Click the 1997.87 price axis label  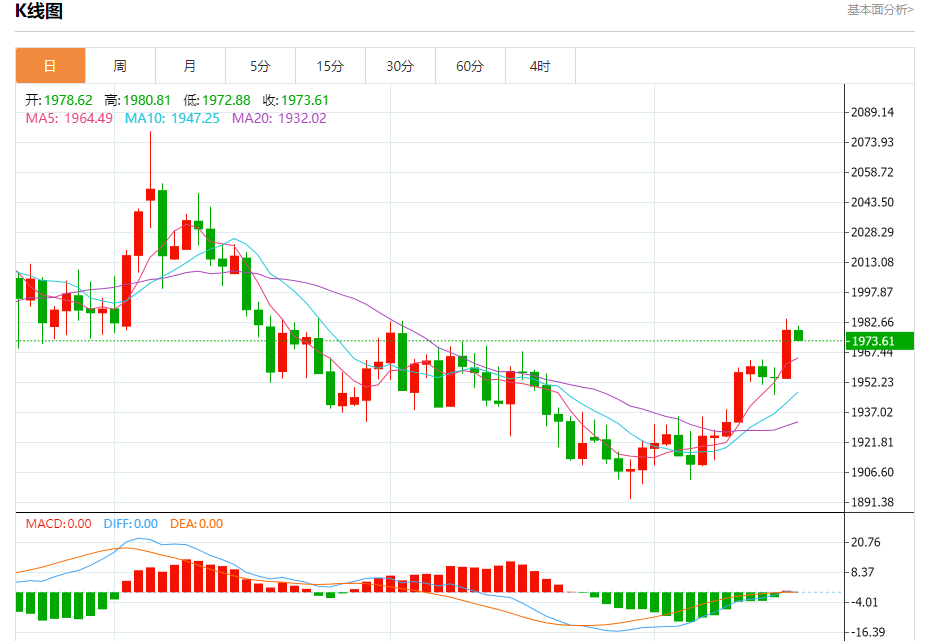(x=872, y=292)
